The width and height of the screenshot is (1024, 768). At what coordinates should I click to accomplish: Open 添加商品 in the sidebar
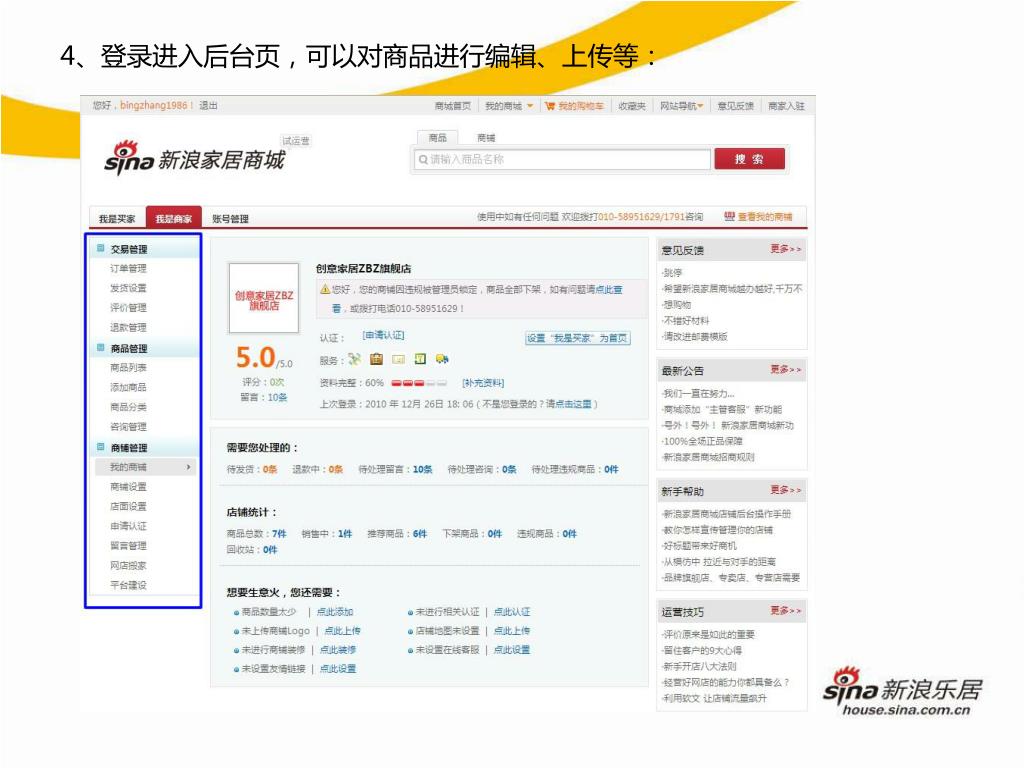[x=128, y=388]
